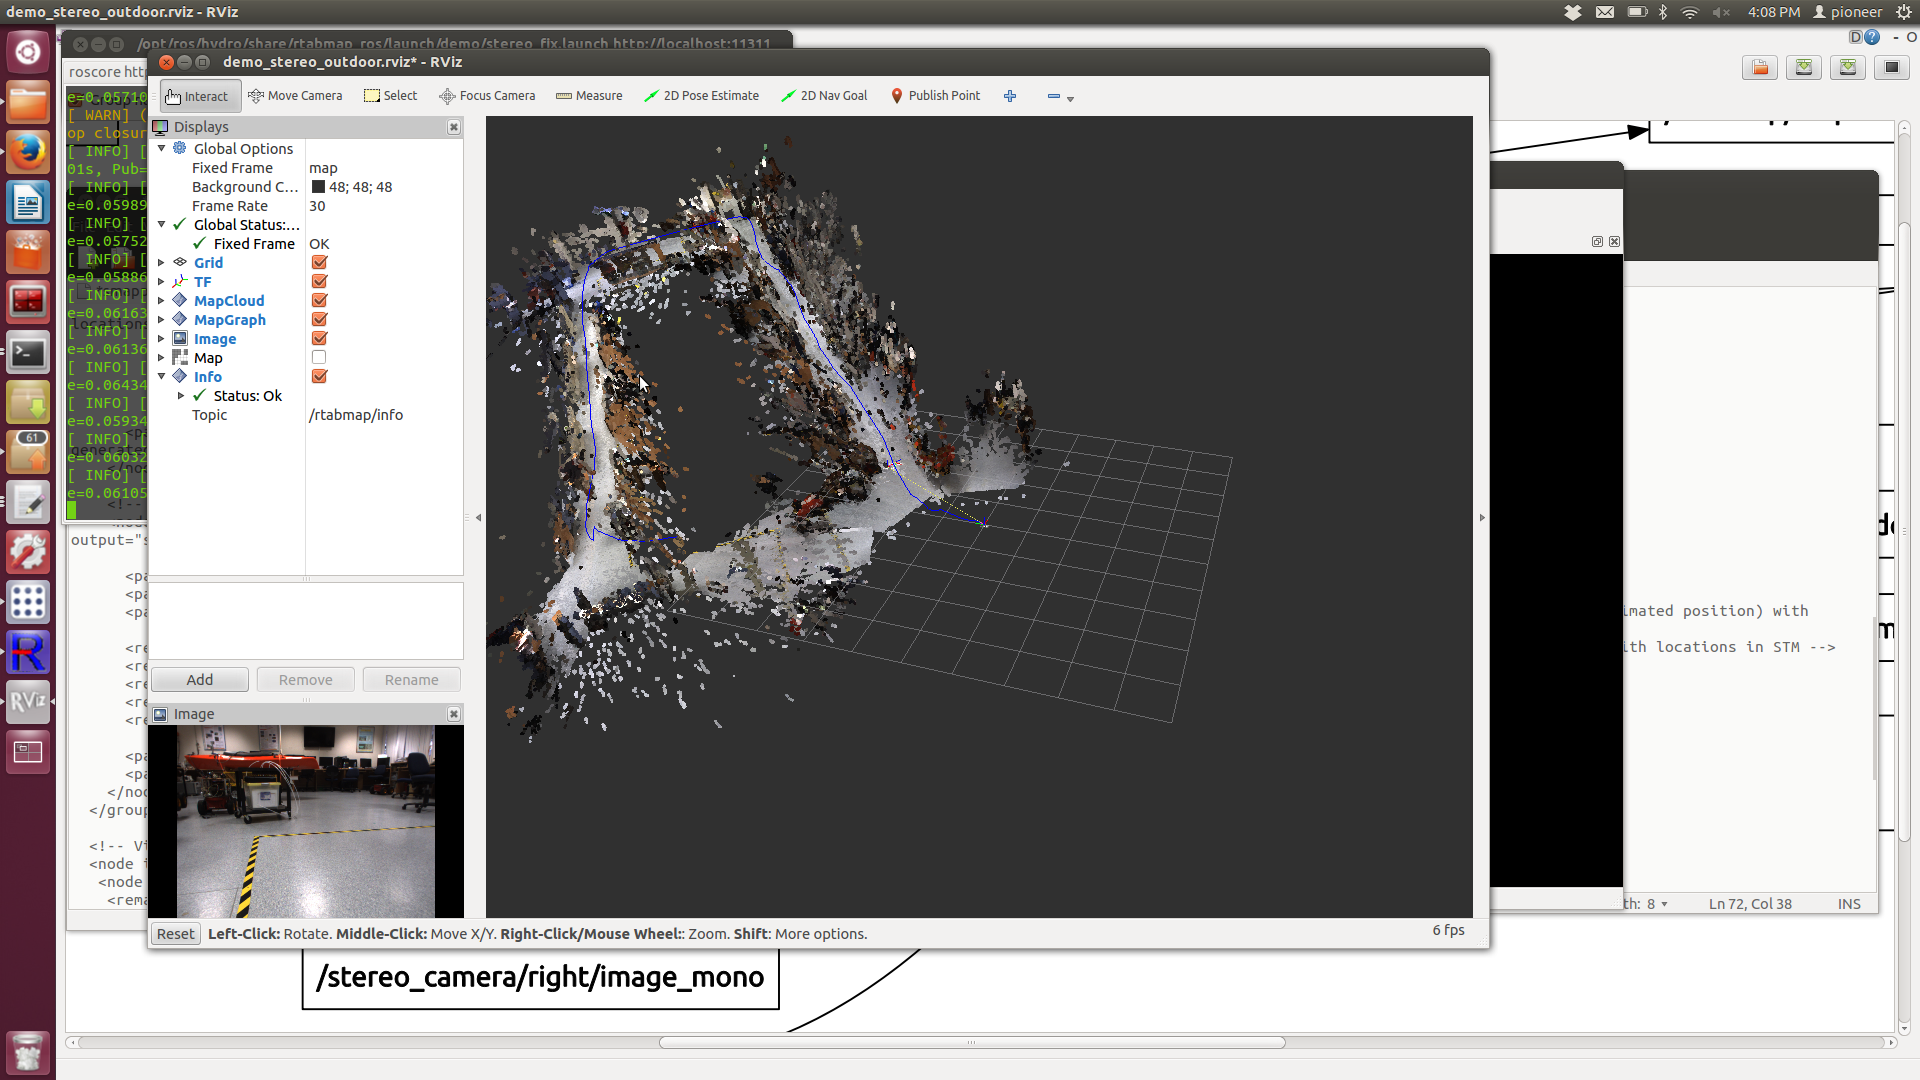
Task: Uncheck the Grid display checkbox
Action: (319, 263)
